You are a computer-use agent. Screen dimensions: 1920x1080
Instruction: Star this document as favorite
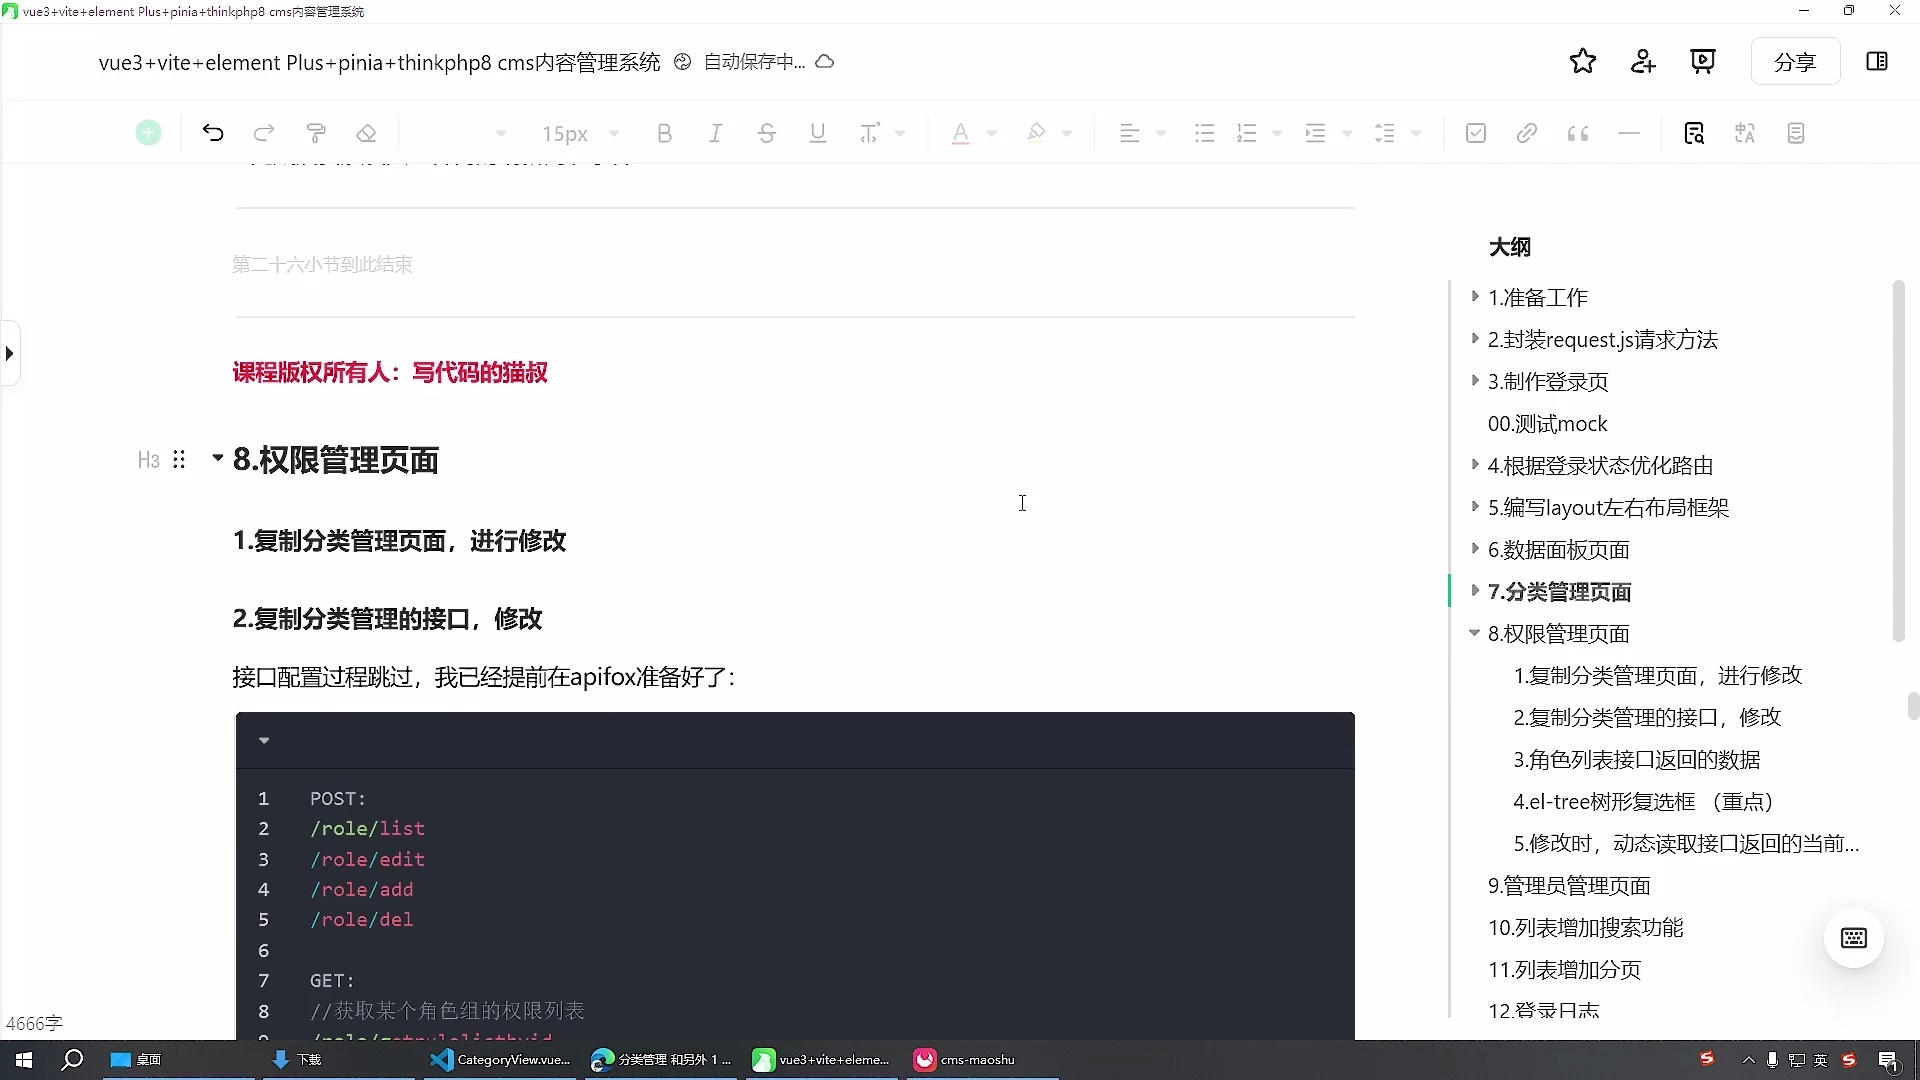coord(1583,61)
